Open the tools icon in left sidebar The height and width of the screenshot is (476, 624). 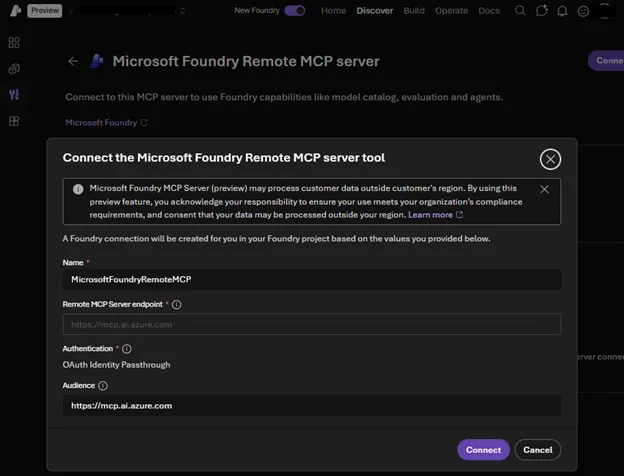pos(14,95)
